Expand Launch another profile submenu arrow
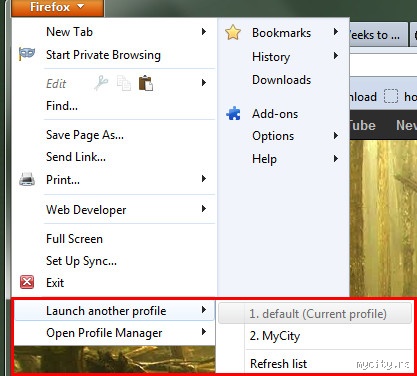Screen dimensions: 417x376 tap(204, 310)
